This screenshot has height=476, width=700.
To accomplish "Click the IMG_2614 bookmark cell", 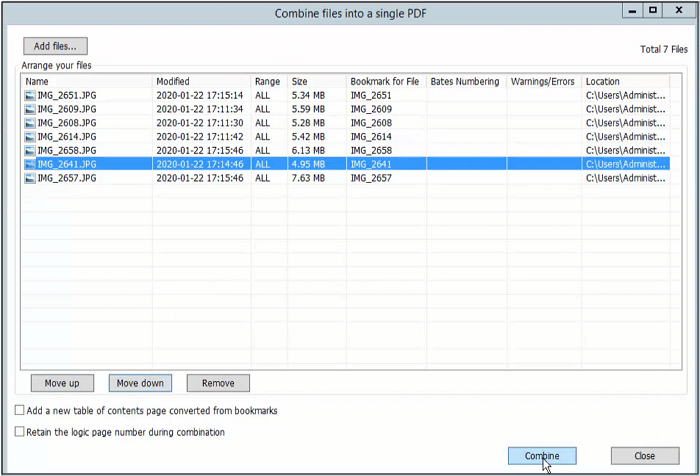I will (x=371, y=137).
